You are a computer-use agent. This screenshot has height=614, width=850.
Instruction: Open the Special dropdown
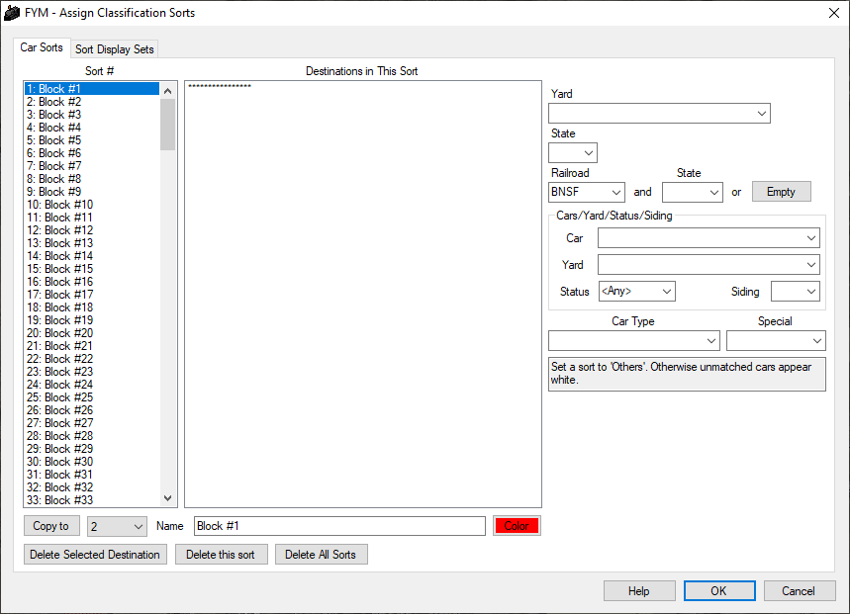click(776, 341)
